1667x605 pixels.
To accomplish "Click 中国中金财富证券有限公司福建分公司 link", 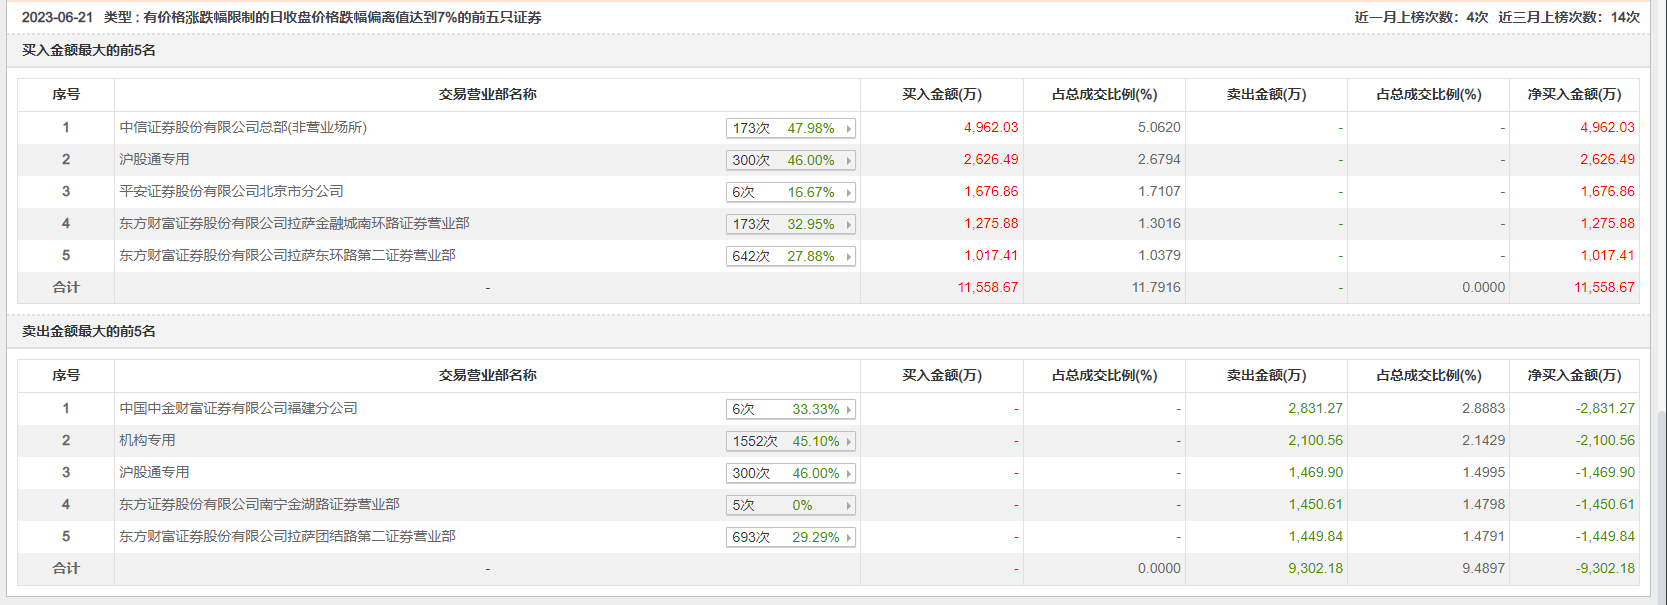I will pos(238,408).
